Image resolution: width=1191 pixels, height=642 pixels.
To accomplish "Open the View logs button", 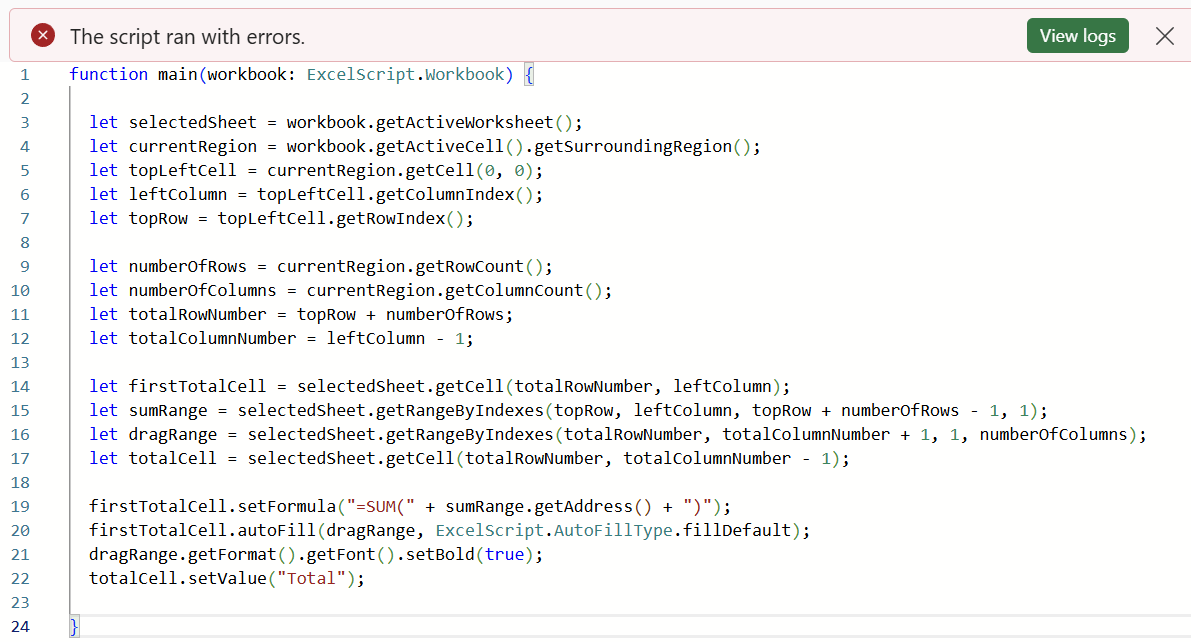I will [x=1077, y=36].
